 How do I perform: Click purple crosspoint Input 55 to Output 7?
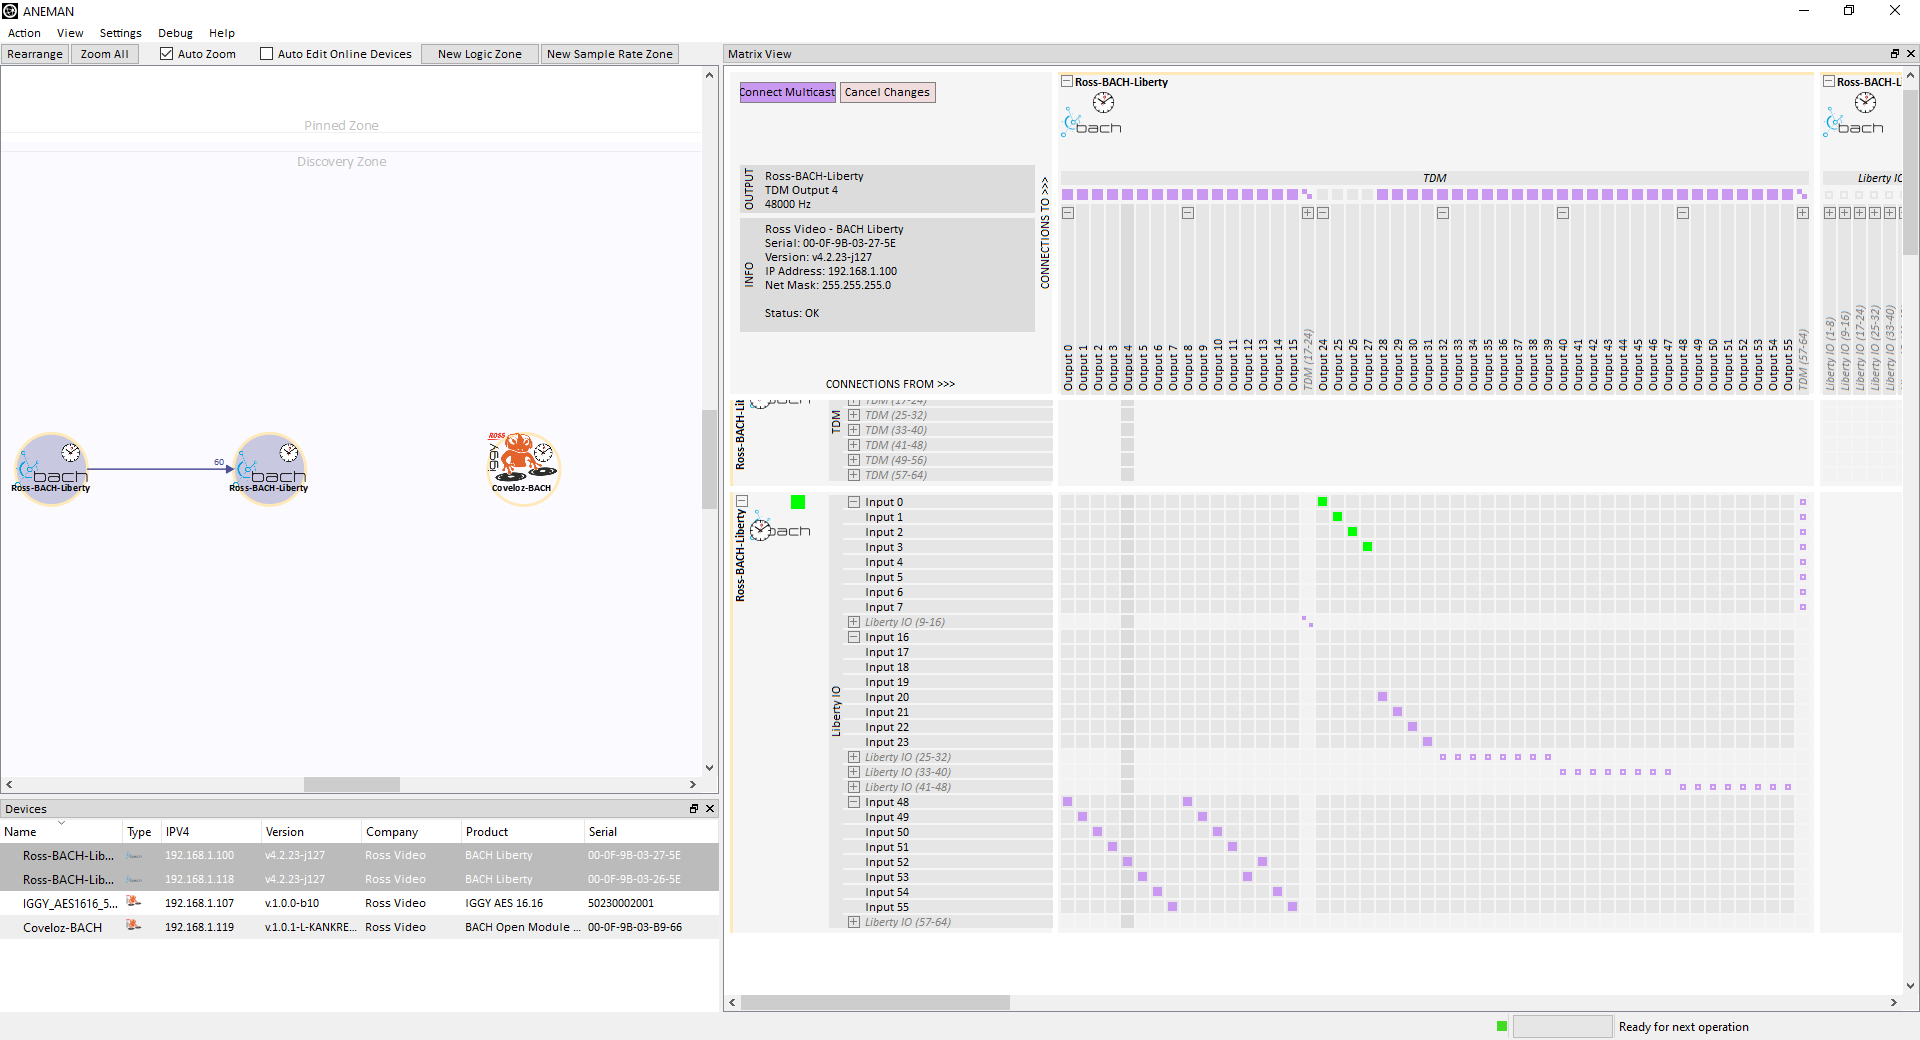1172,907
